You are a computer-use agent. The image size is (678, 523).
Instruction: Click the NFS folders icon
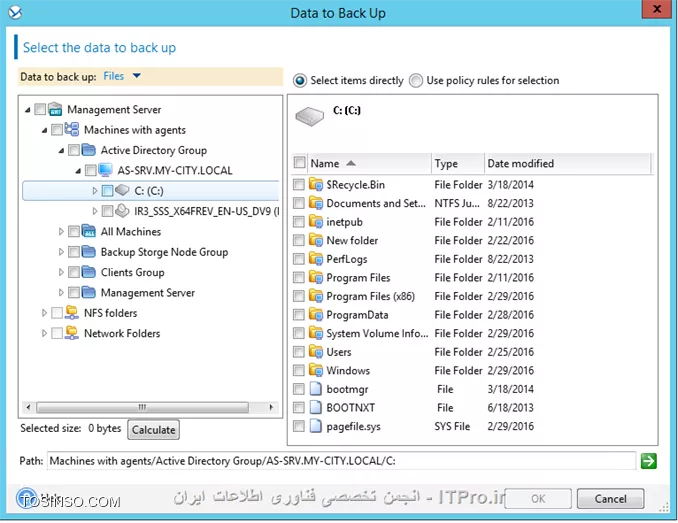(72, 312)
